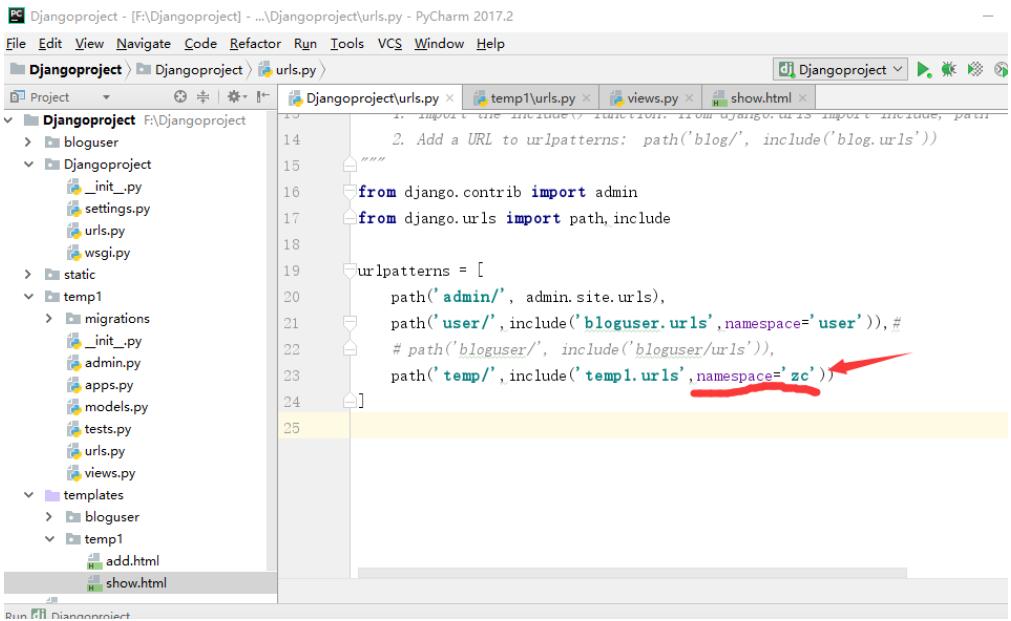Expand the bloguser folder at tree top
This screenshot has width=1011, height=621.
[x=28, y=142]
